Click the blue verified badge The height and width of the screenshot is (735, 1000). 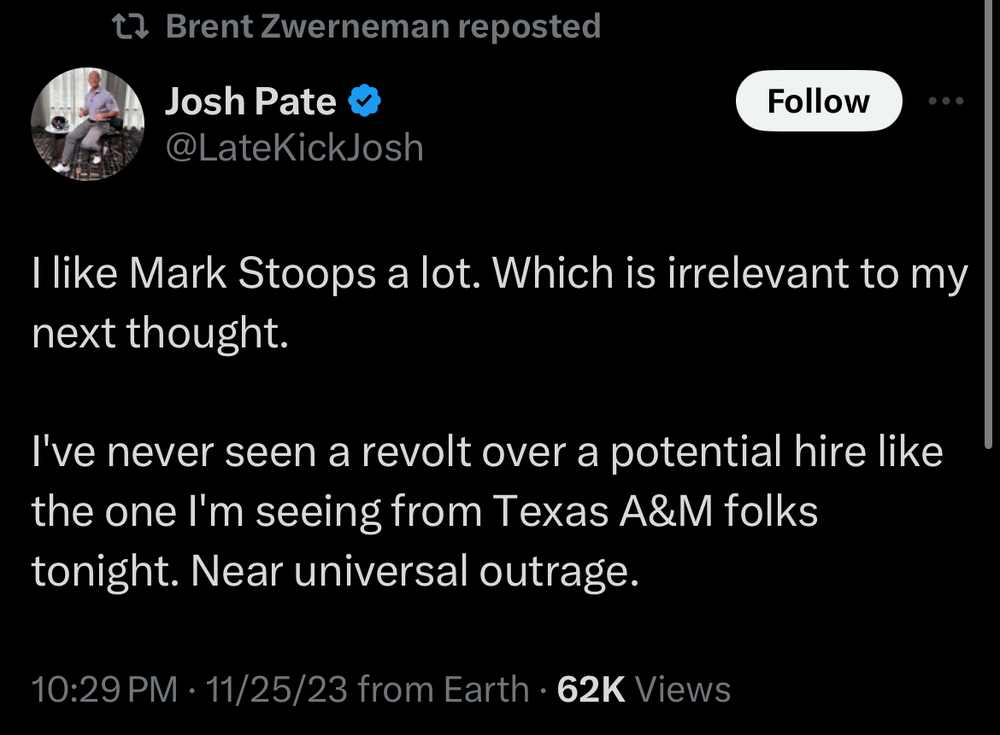click(x=362, y=101)
